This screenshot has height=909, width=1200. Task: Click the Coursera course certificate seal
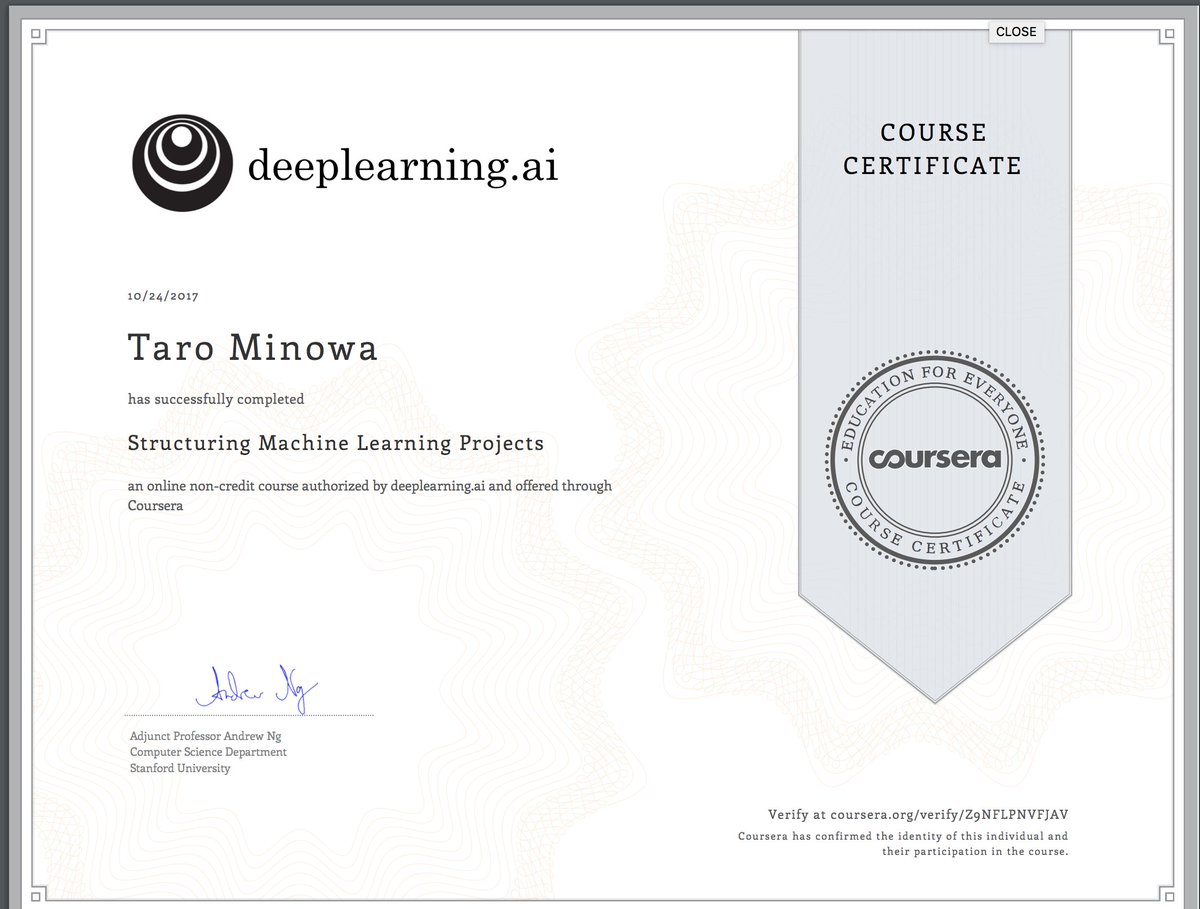935,459
